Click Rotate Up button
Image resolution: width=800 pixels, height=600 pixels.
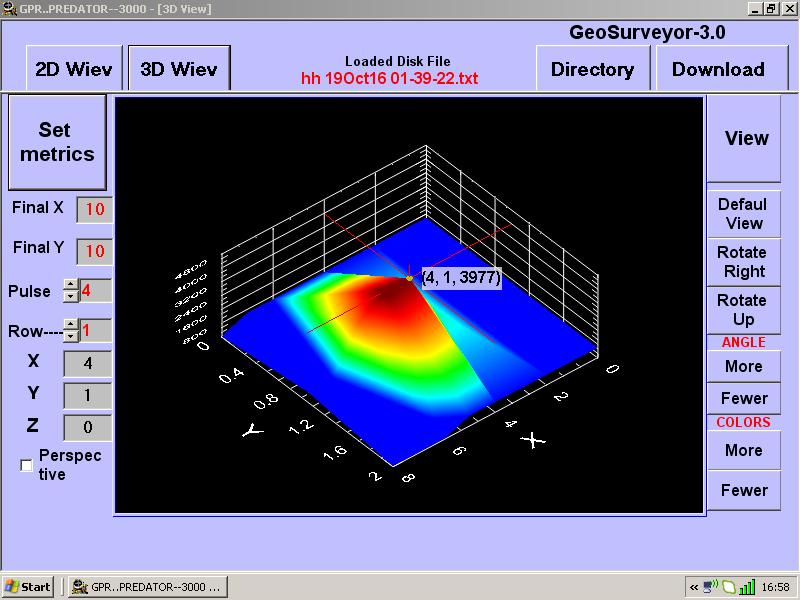[744, 310]
